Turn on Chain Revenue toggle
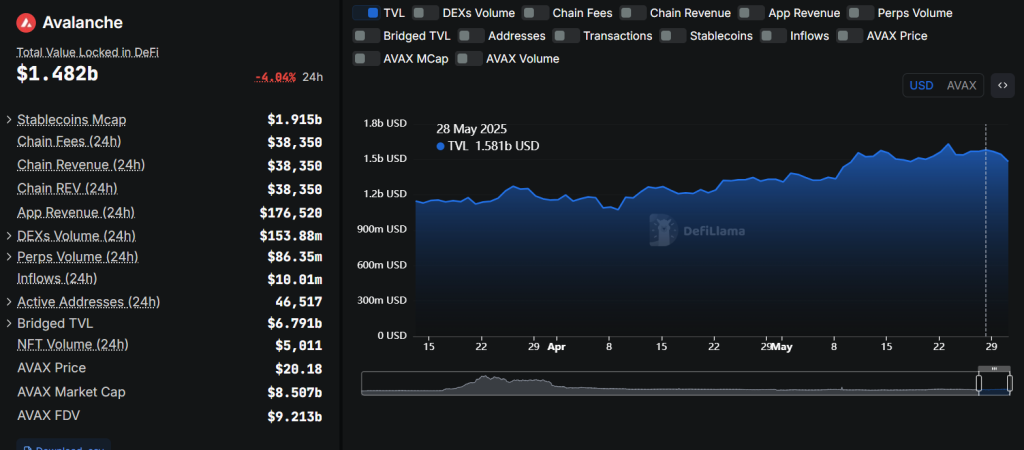1024x450 pixels. (633, 13)
